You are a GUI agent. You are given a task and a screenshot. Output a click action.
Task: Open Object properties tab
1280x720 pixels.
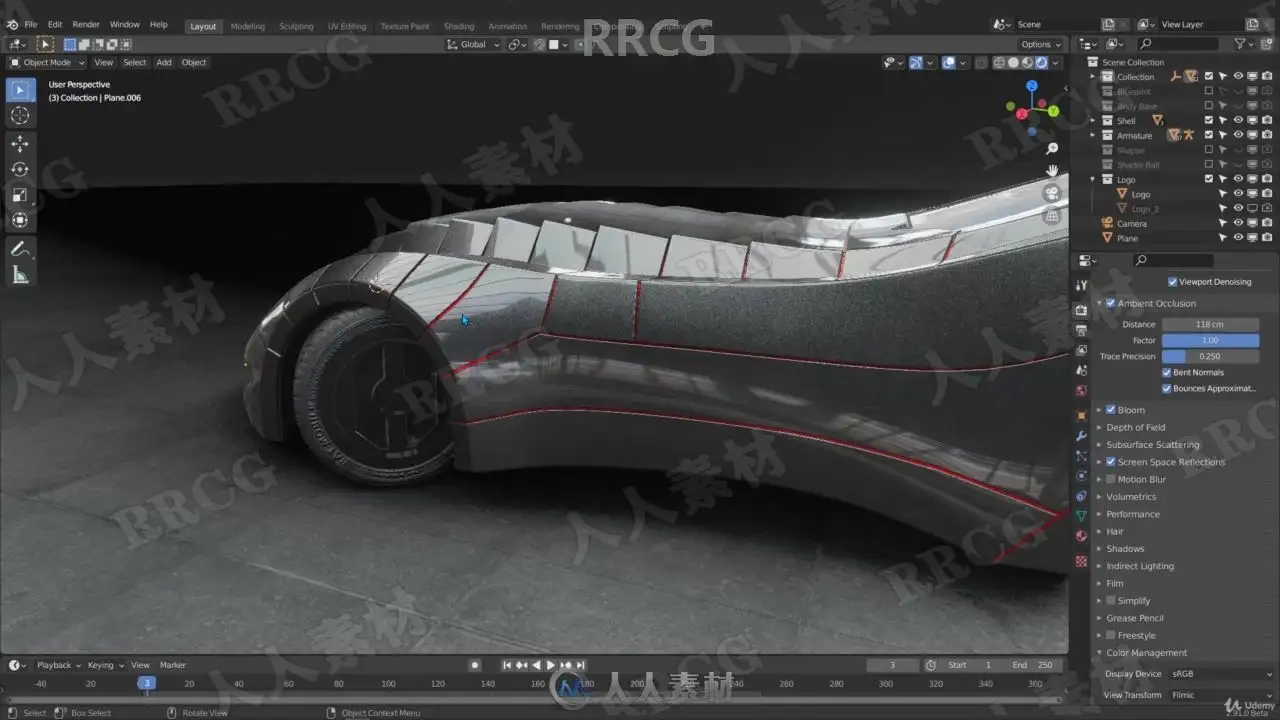tap(1081, 416)
